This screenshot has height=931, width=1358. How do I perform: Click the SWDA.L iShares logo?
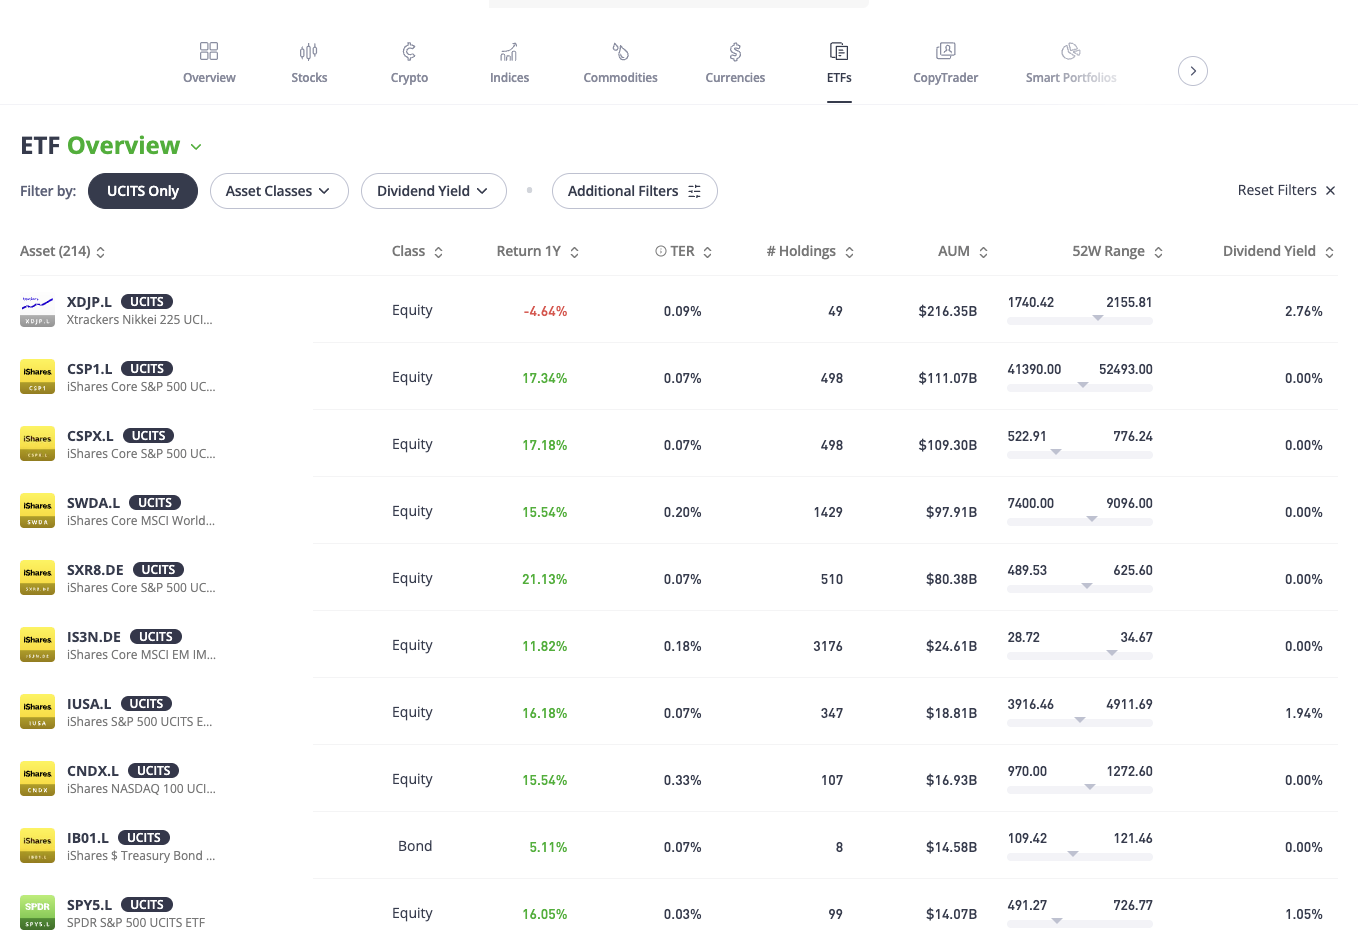[x=37, y=511]
